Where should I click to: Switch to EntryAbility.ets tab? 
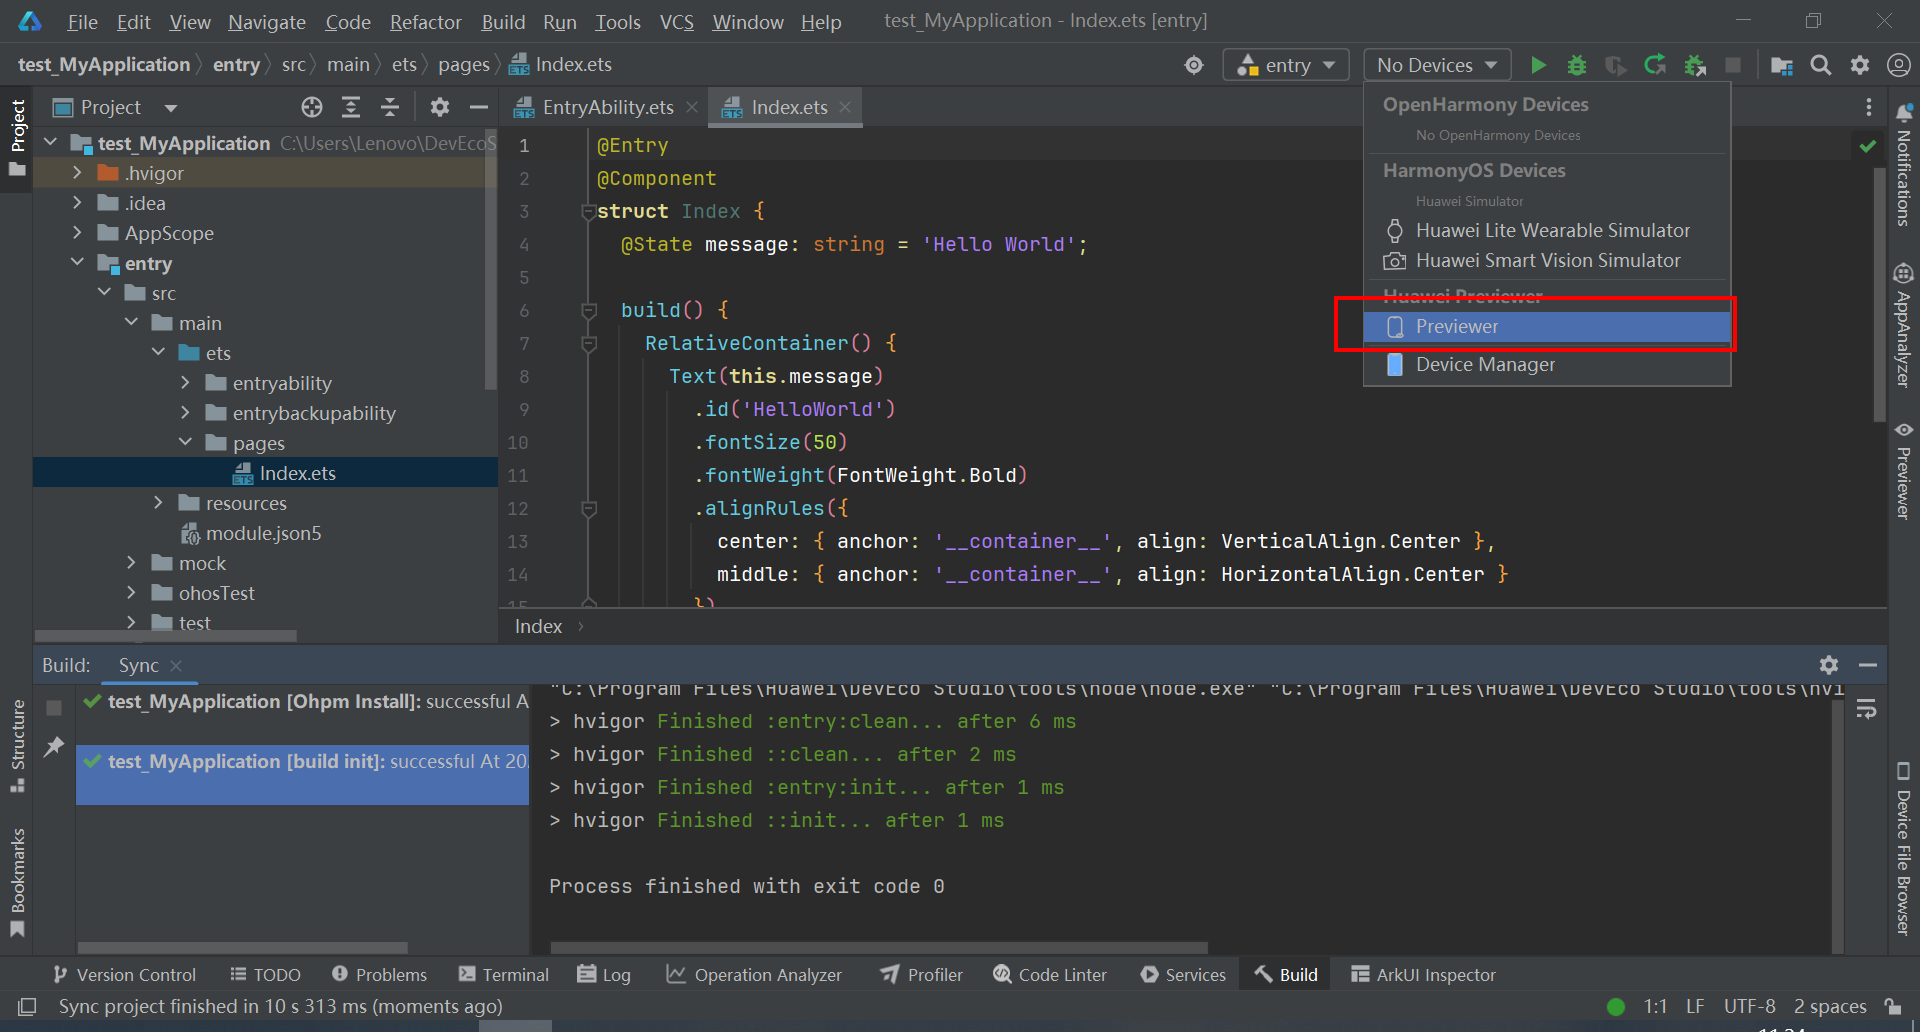tap(607, 107)
